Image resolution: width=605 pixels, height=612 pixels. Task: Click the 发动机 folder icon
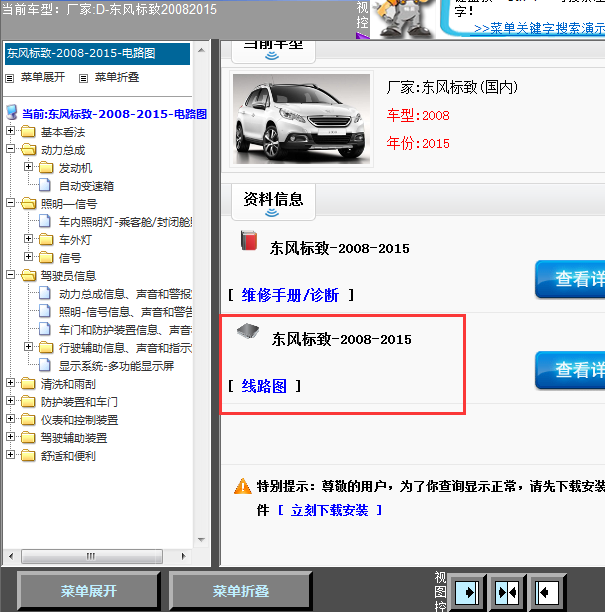pyautogui.click(x=46, y=167)
